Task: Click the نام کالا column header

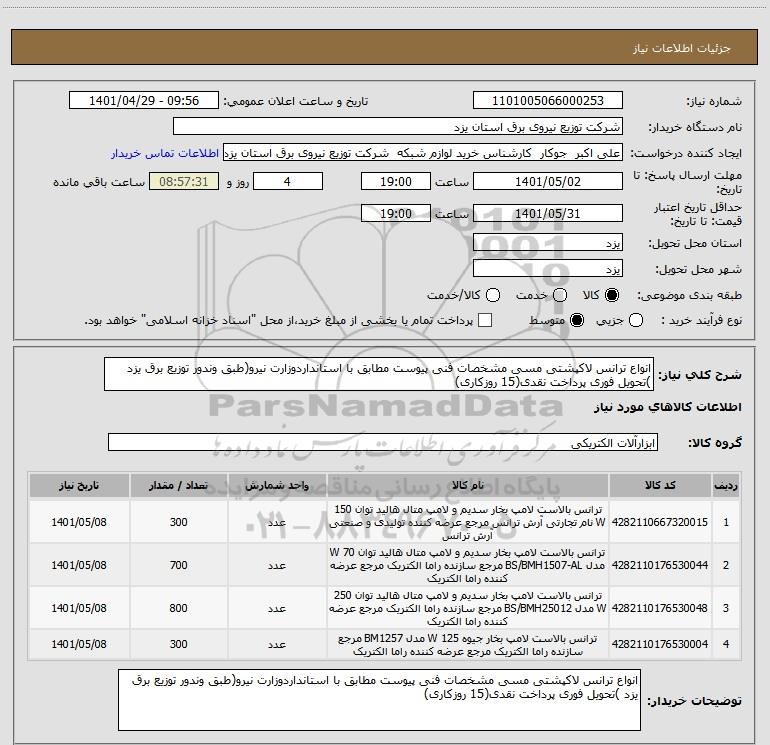Action: pos(468,485)
